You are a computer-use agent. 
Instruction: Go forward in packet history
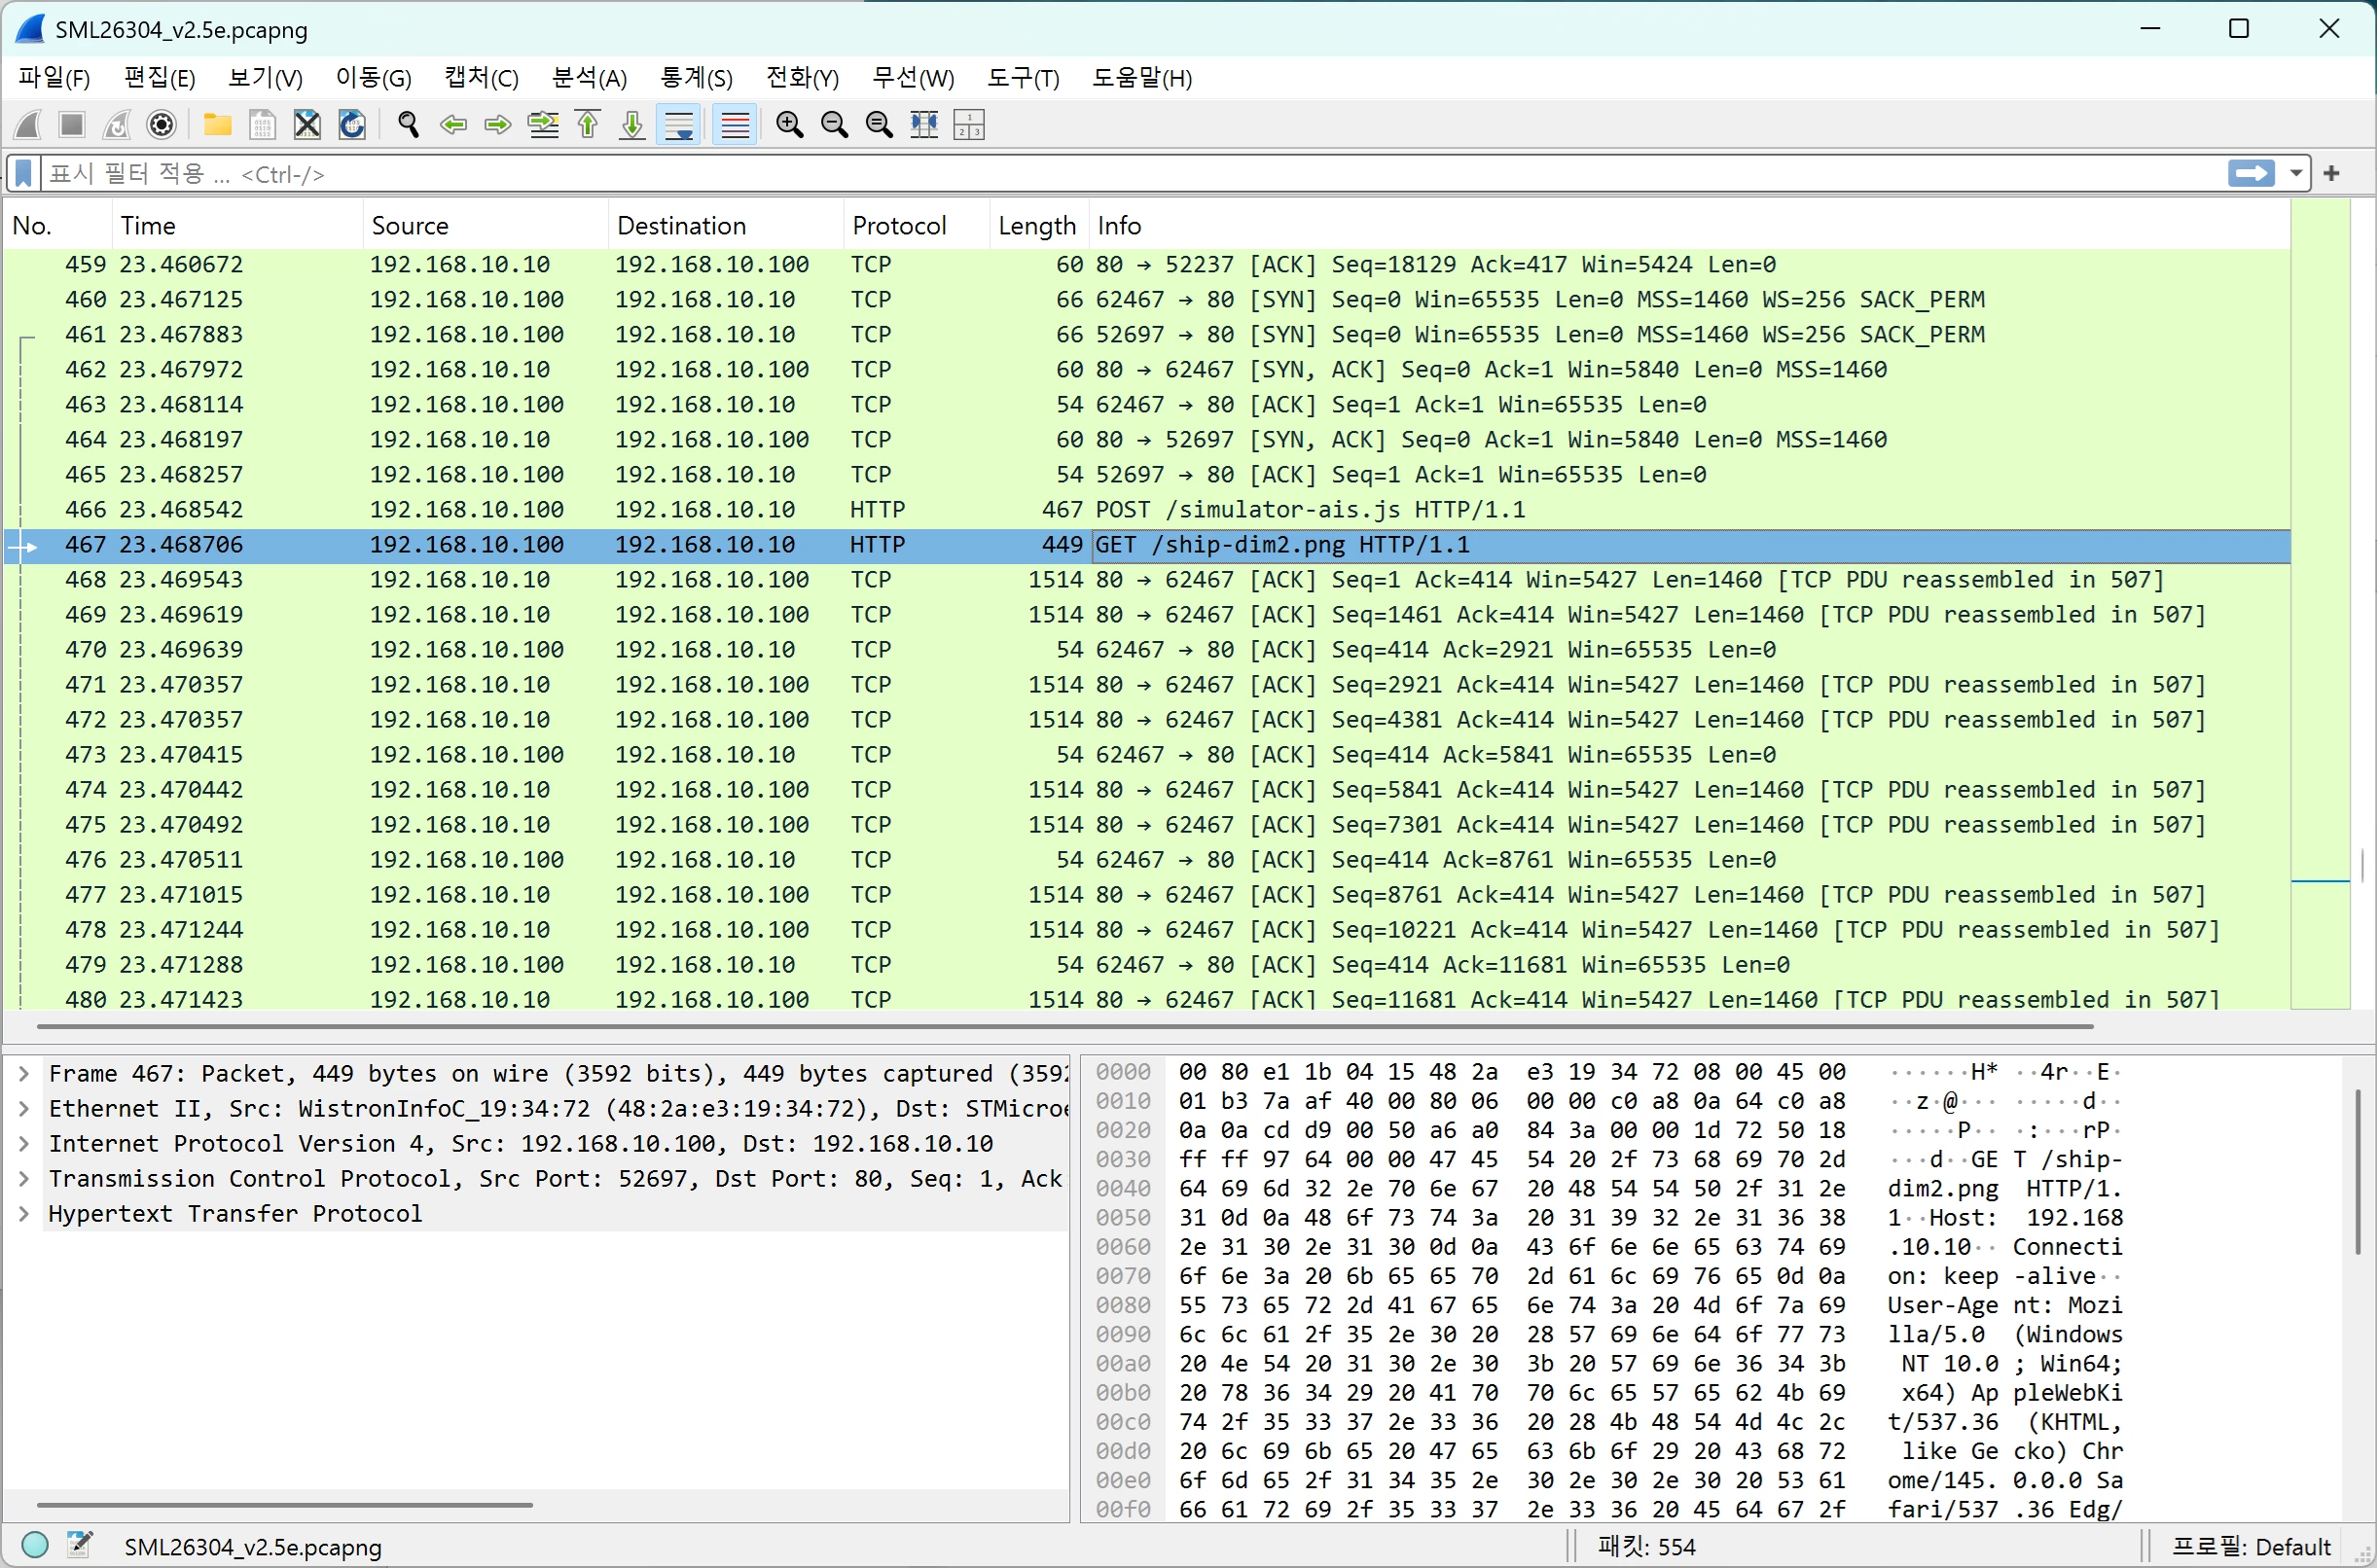pos(498,125)
